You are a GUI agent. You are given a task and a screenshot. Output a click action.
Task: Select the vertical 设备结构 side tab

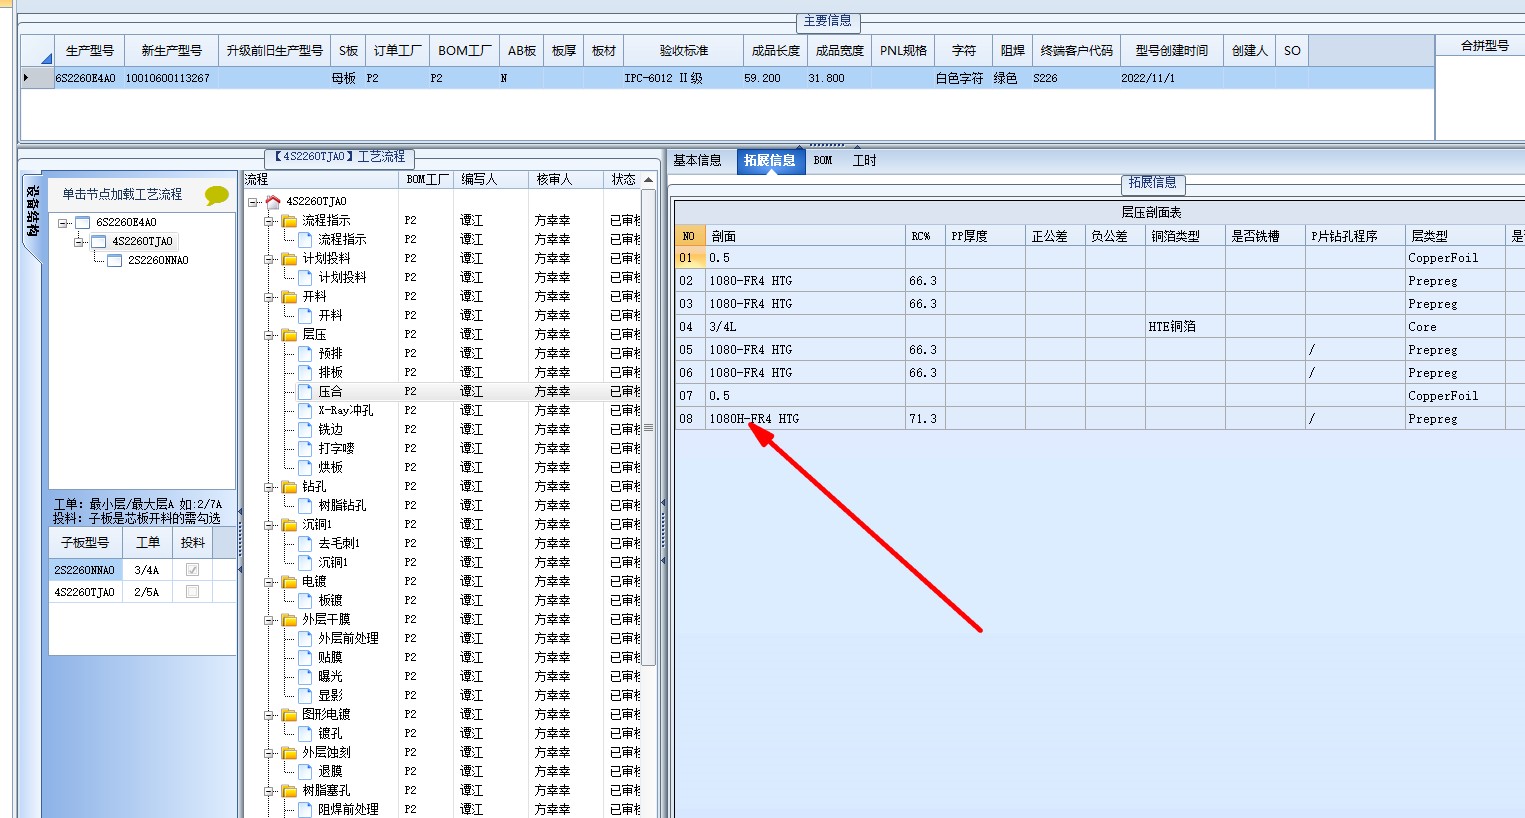(33, 210)
